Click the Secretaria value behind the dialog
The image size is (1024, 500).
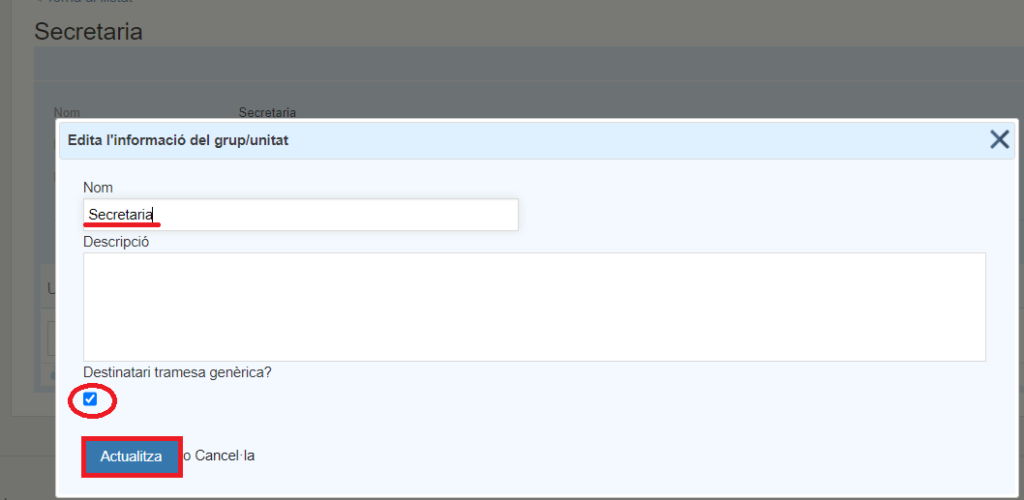(x=267, y=112)
